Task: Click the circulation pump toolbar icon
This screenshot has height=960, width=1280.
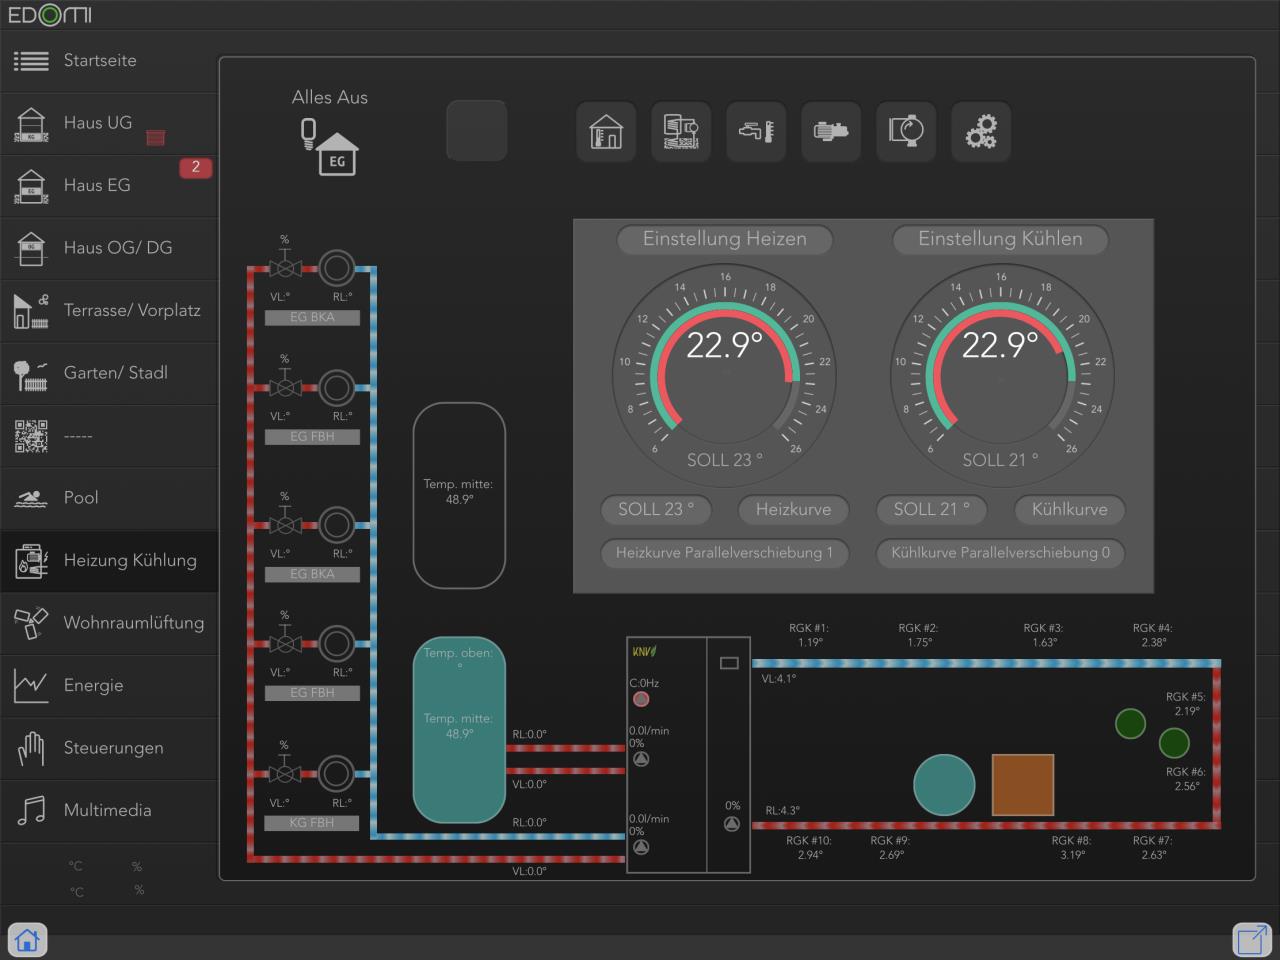Action: coord(906,131)
